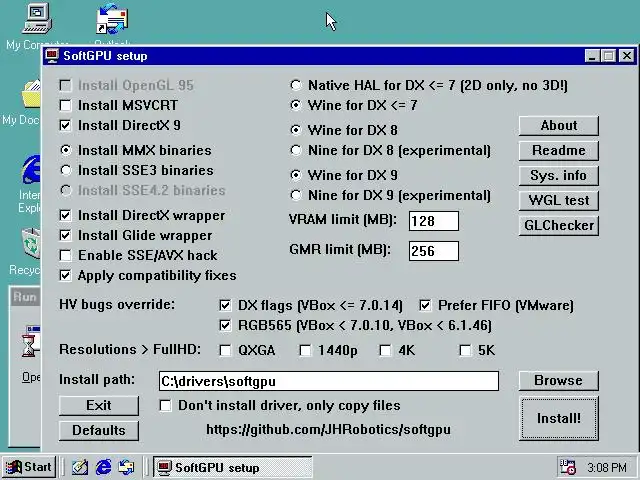Open the Internet Explorer desktop icon
Screen dimensions: 640x480
(x=32, y=169)
